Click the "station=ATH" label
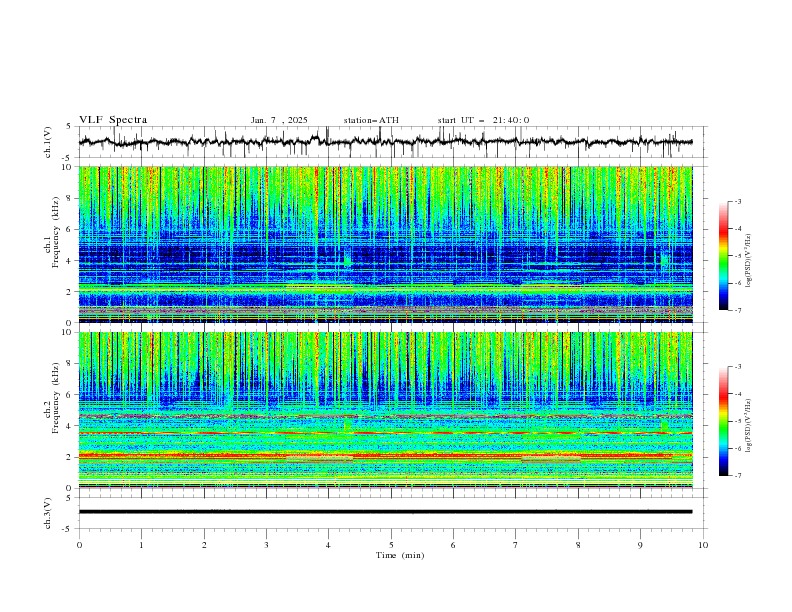 (x=371, y=120)
